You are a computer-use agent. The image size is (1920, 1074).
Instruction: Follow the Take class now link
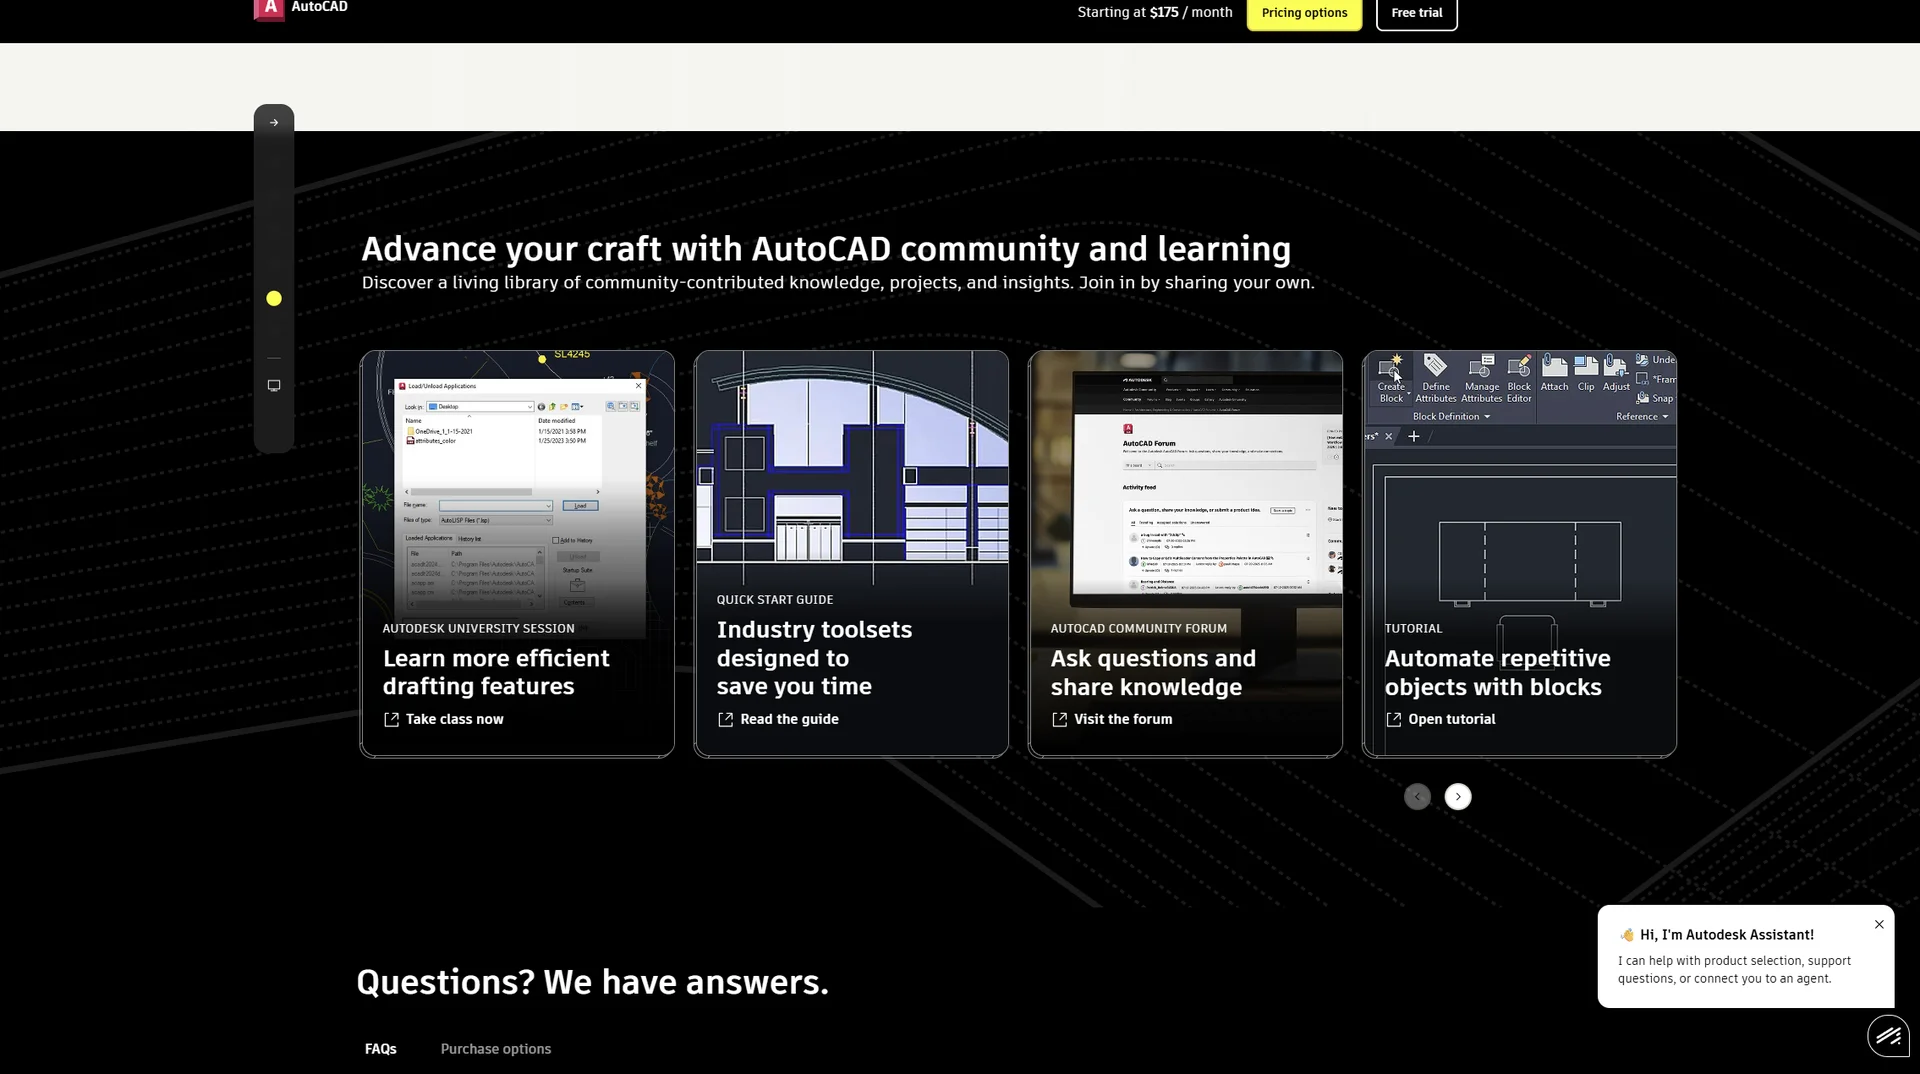pyautogui.click(x=443, y=720)
